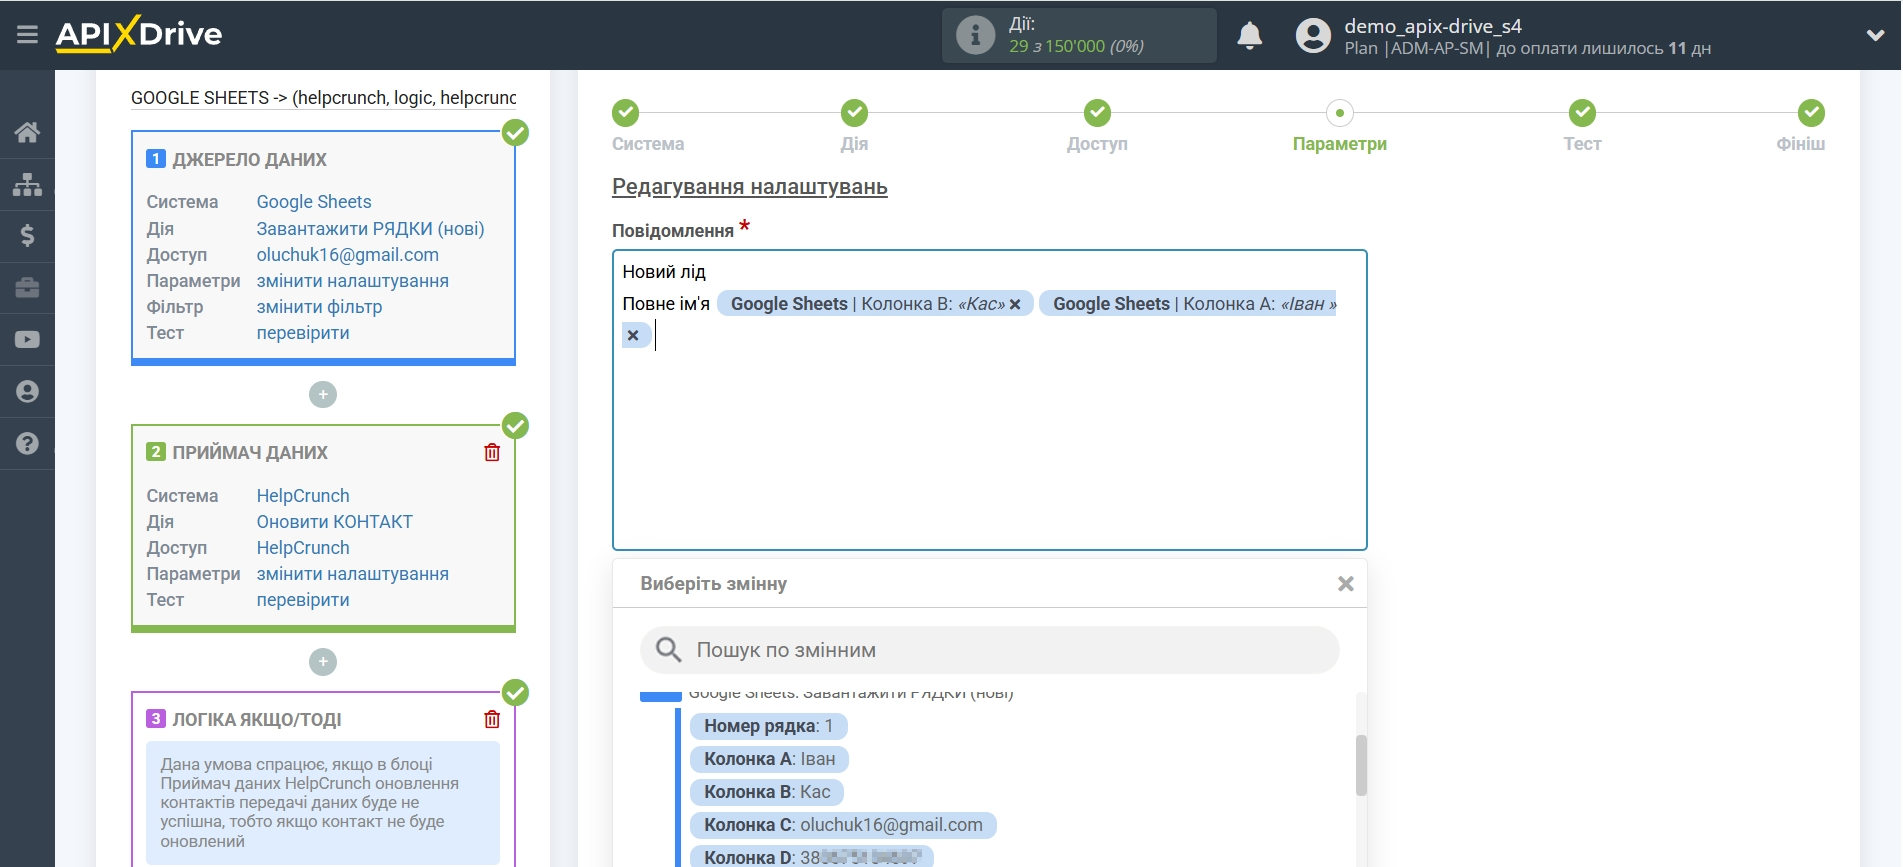Close the variable picker panel
Screen dimensions: 1903x867
coord(1346,584)
